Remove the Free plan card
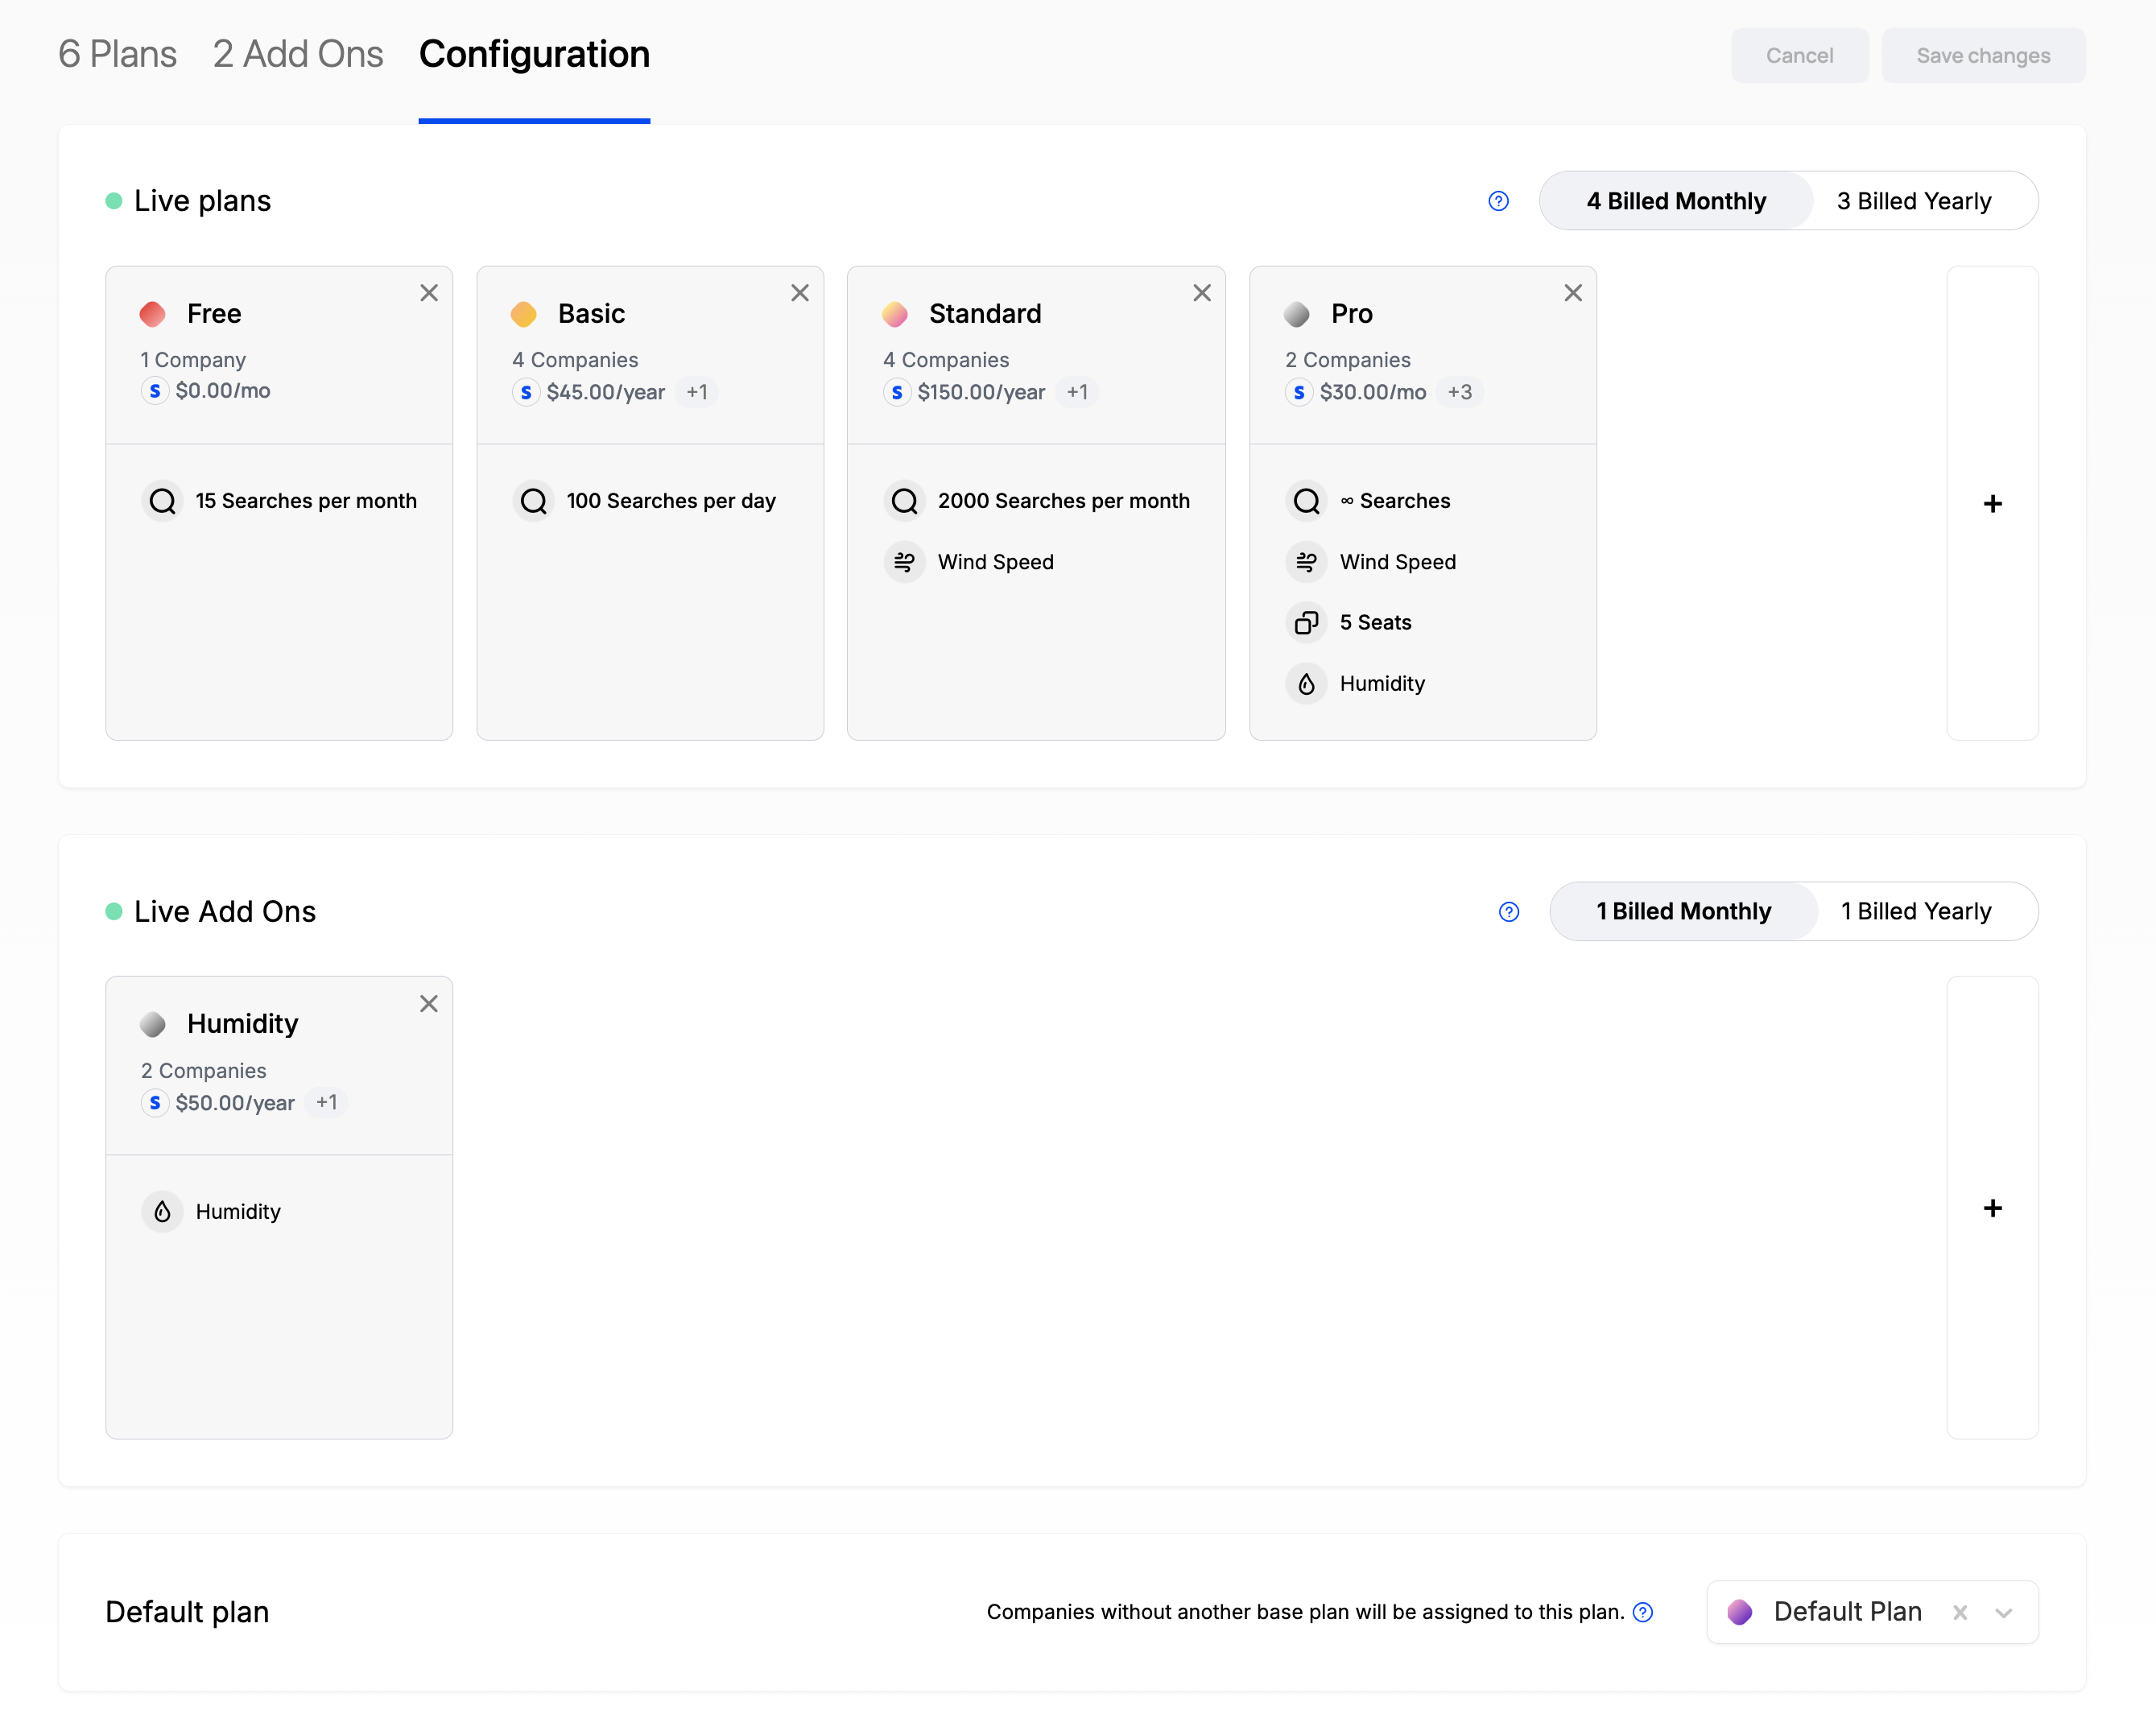 click(x=428, y=293)
